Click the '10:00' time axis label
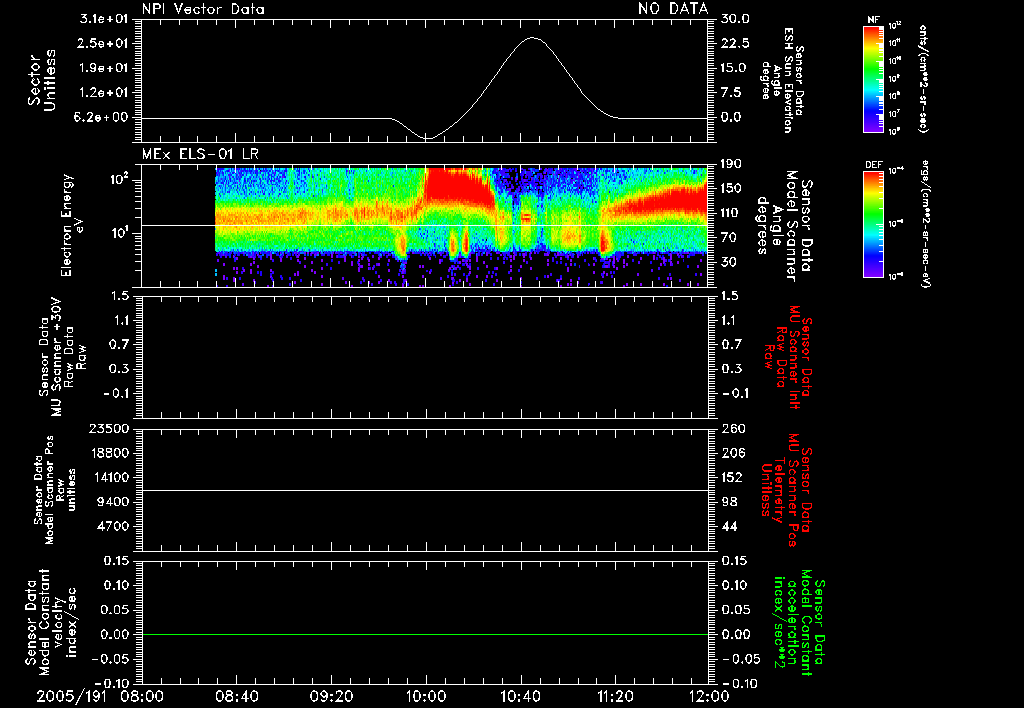Viewport: 1024px width, 708px height. [426, 696]
